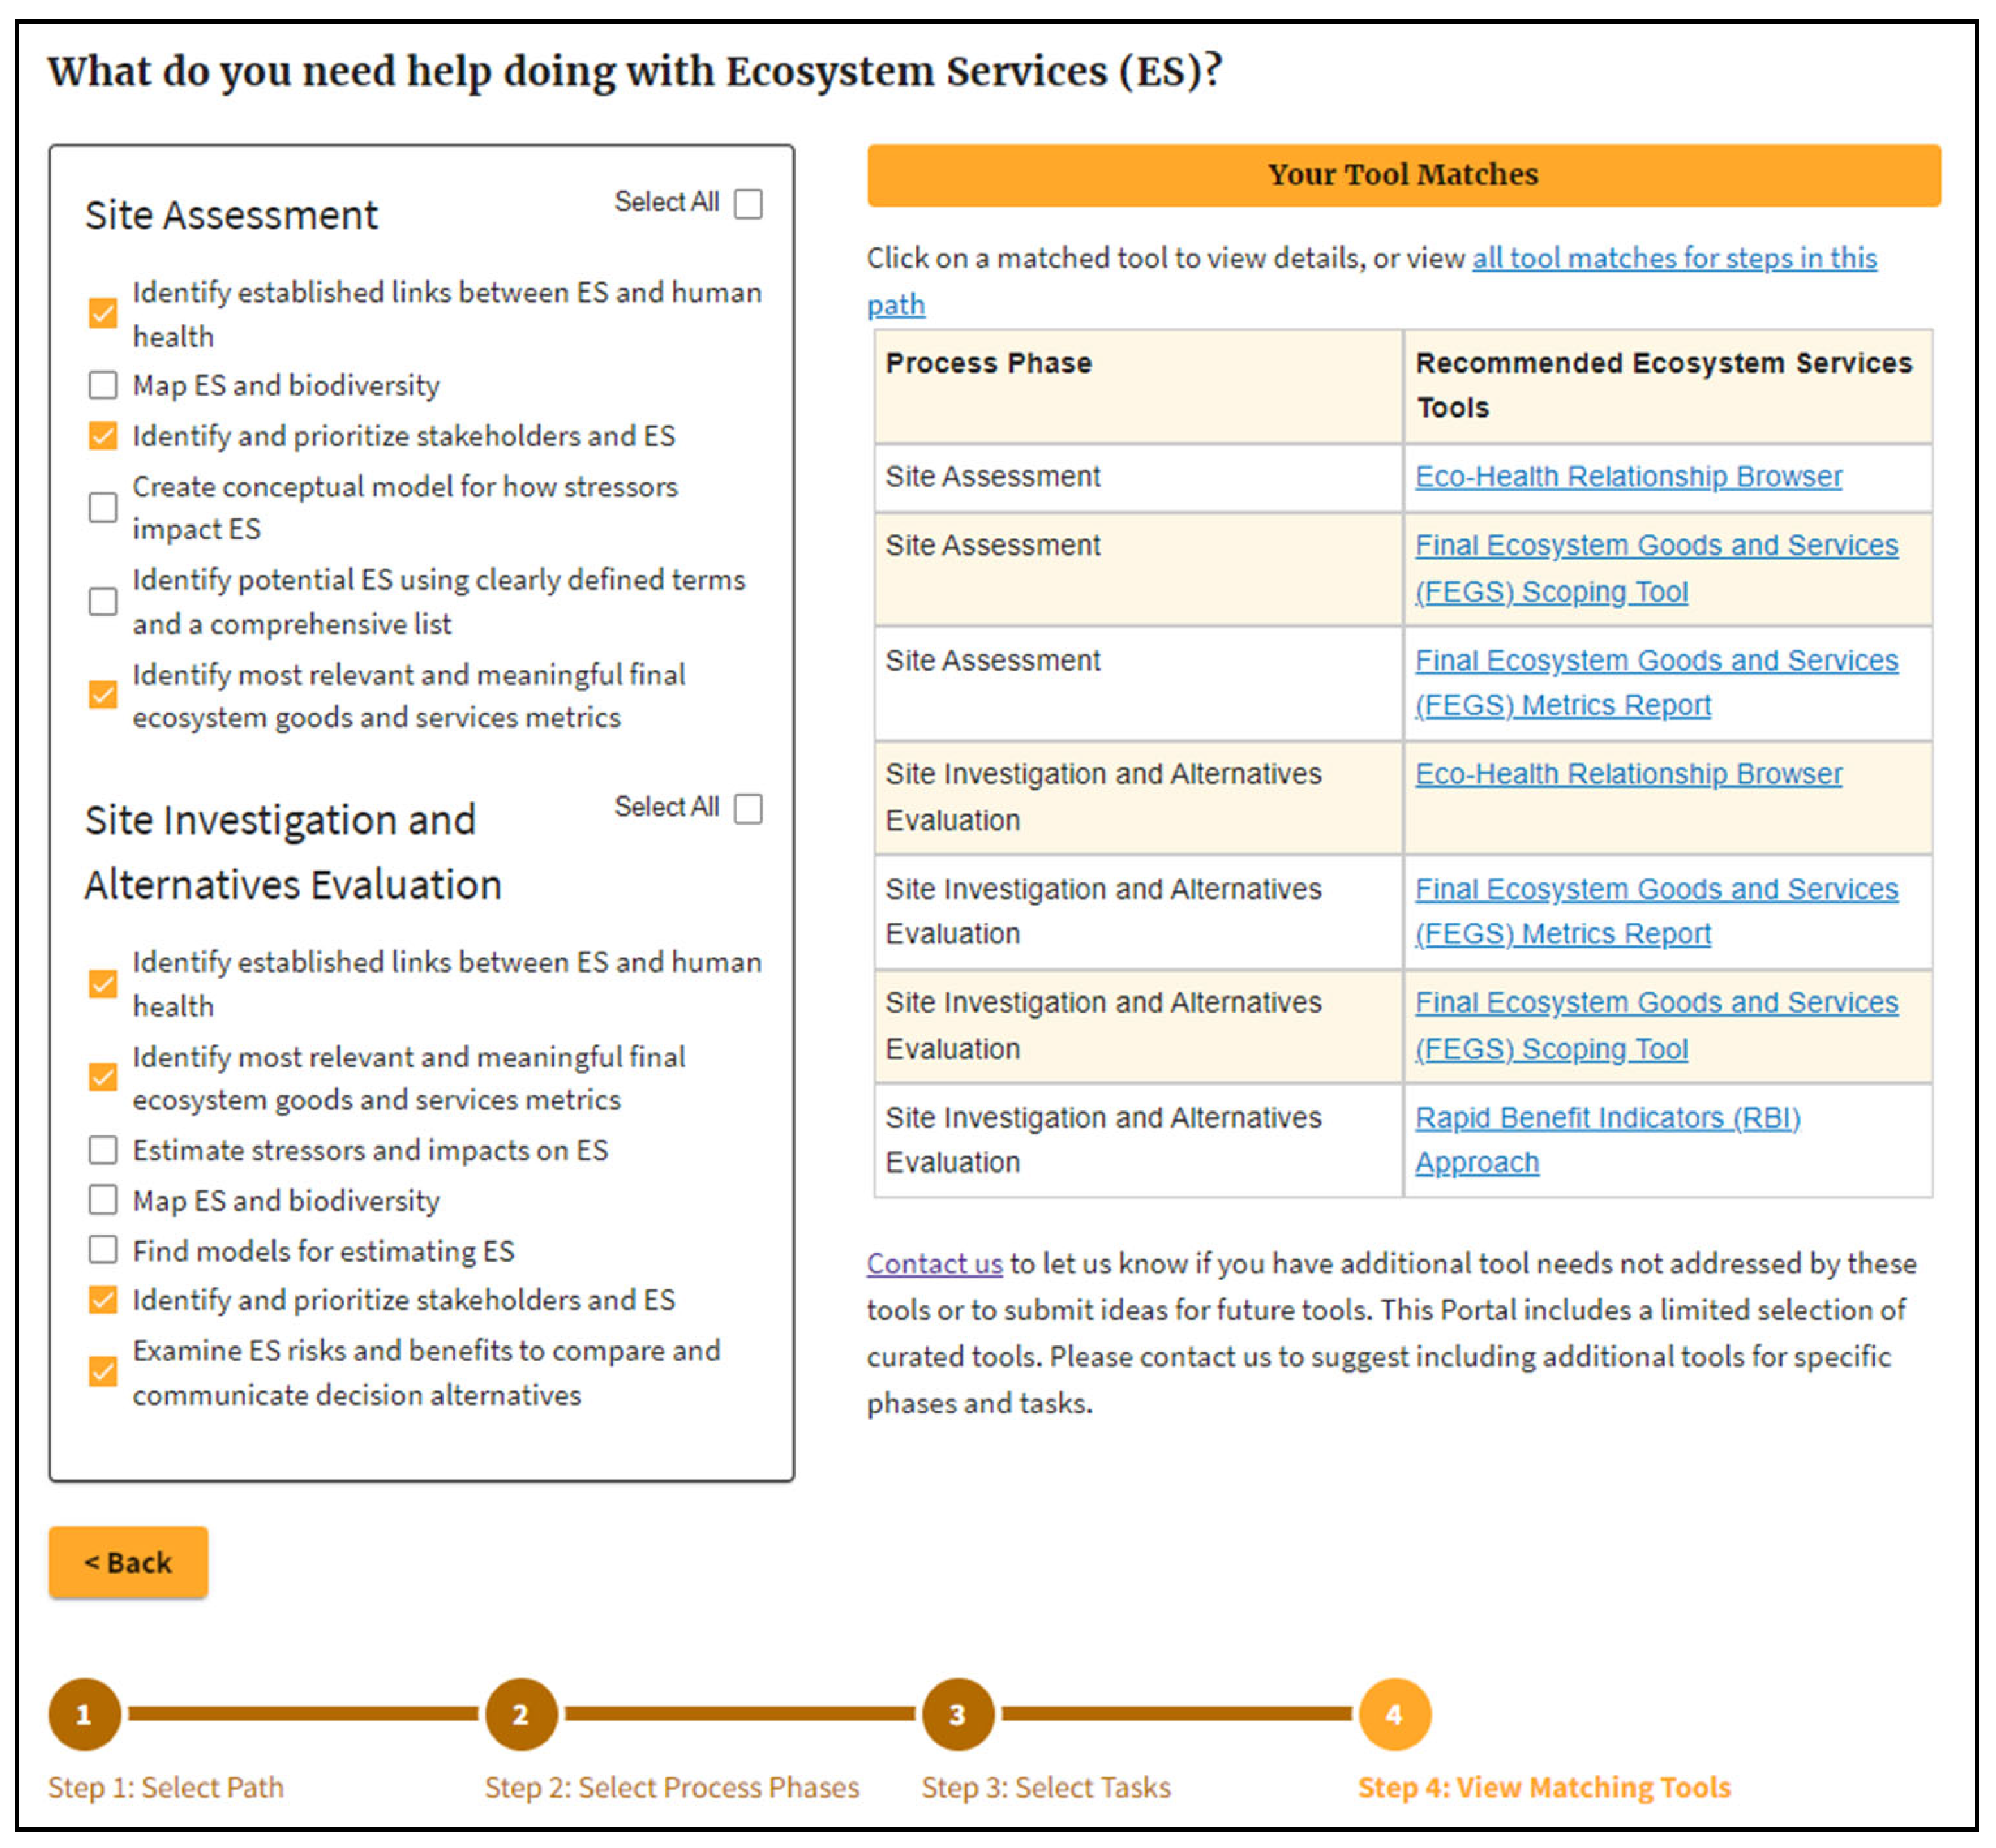Image resolution: width=1996 pixels, height=1848 pixels.
Task: Check Select All for Site Assessment
Action: 748,204
